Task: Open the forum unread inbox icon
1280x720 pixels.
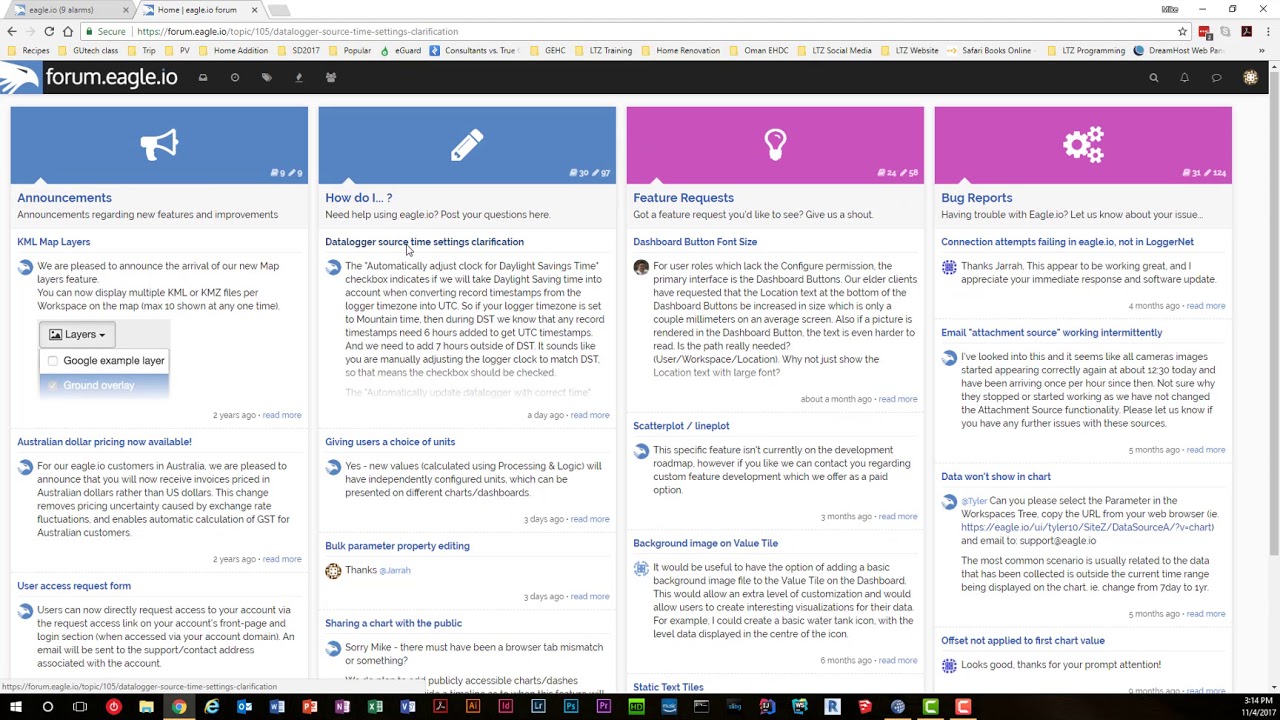Action: click(x=203, y=78)
